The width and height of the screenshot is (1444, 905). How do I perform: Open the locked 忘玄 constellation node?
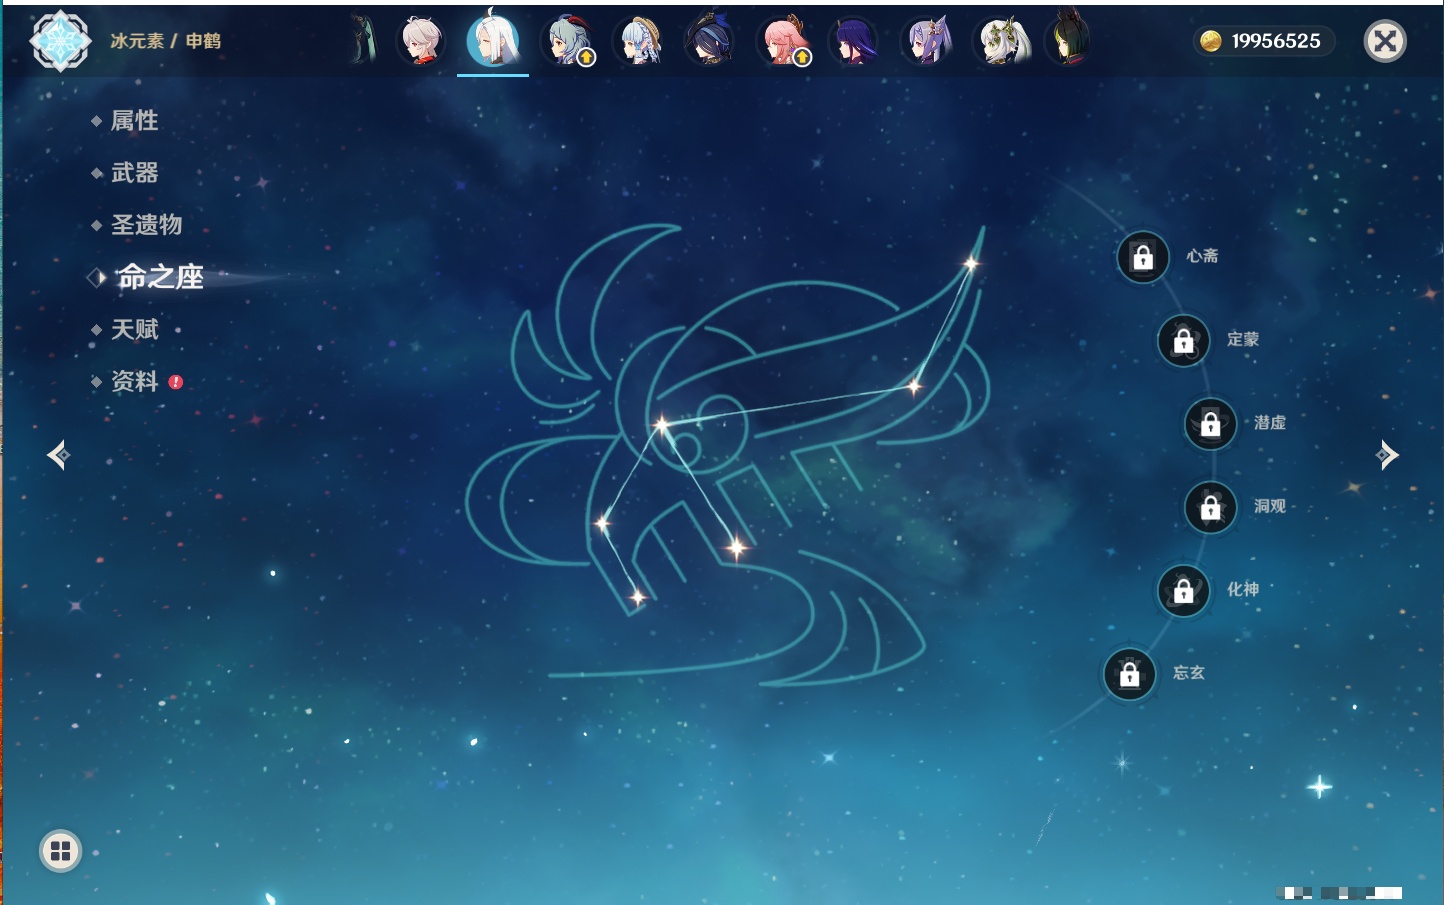[x=1130, y=674]
